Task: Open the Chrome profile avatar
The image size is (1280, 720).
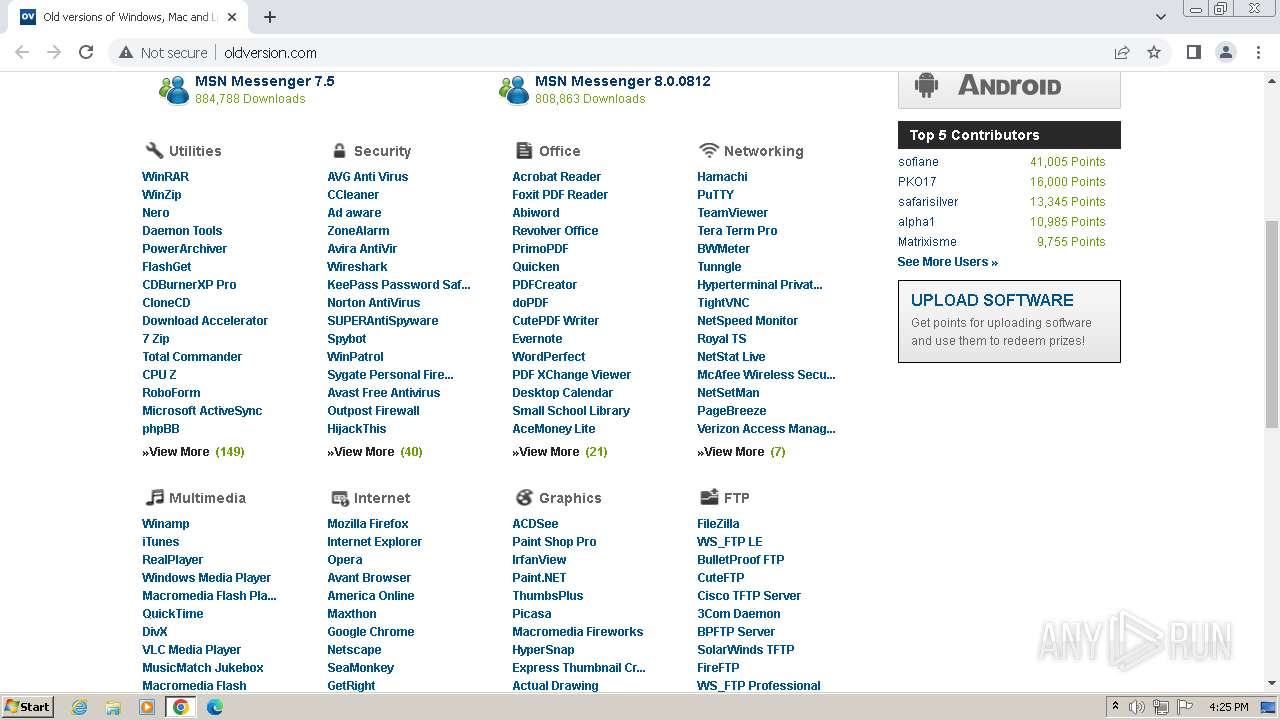Action: [1226, 52]
